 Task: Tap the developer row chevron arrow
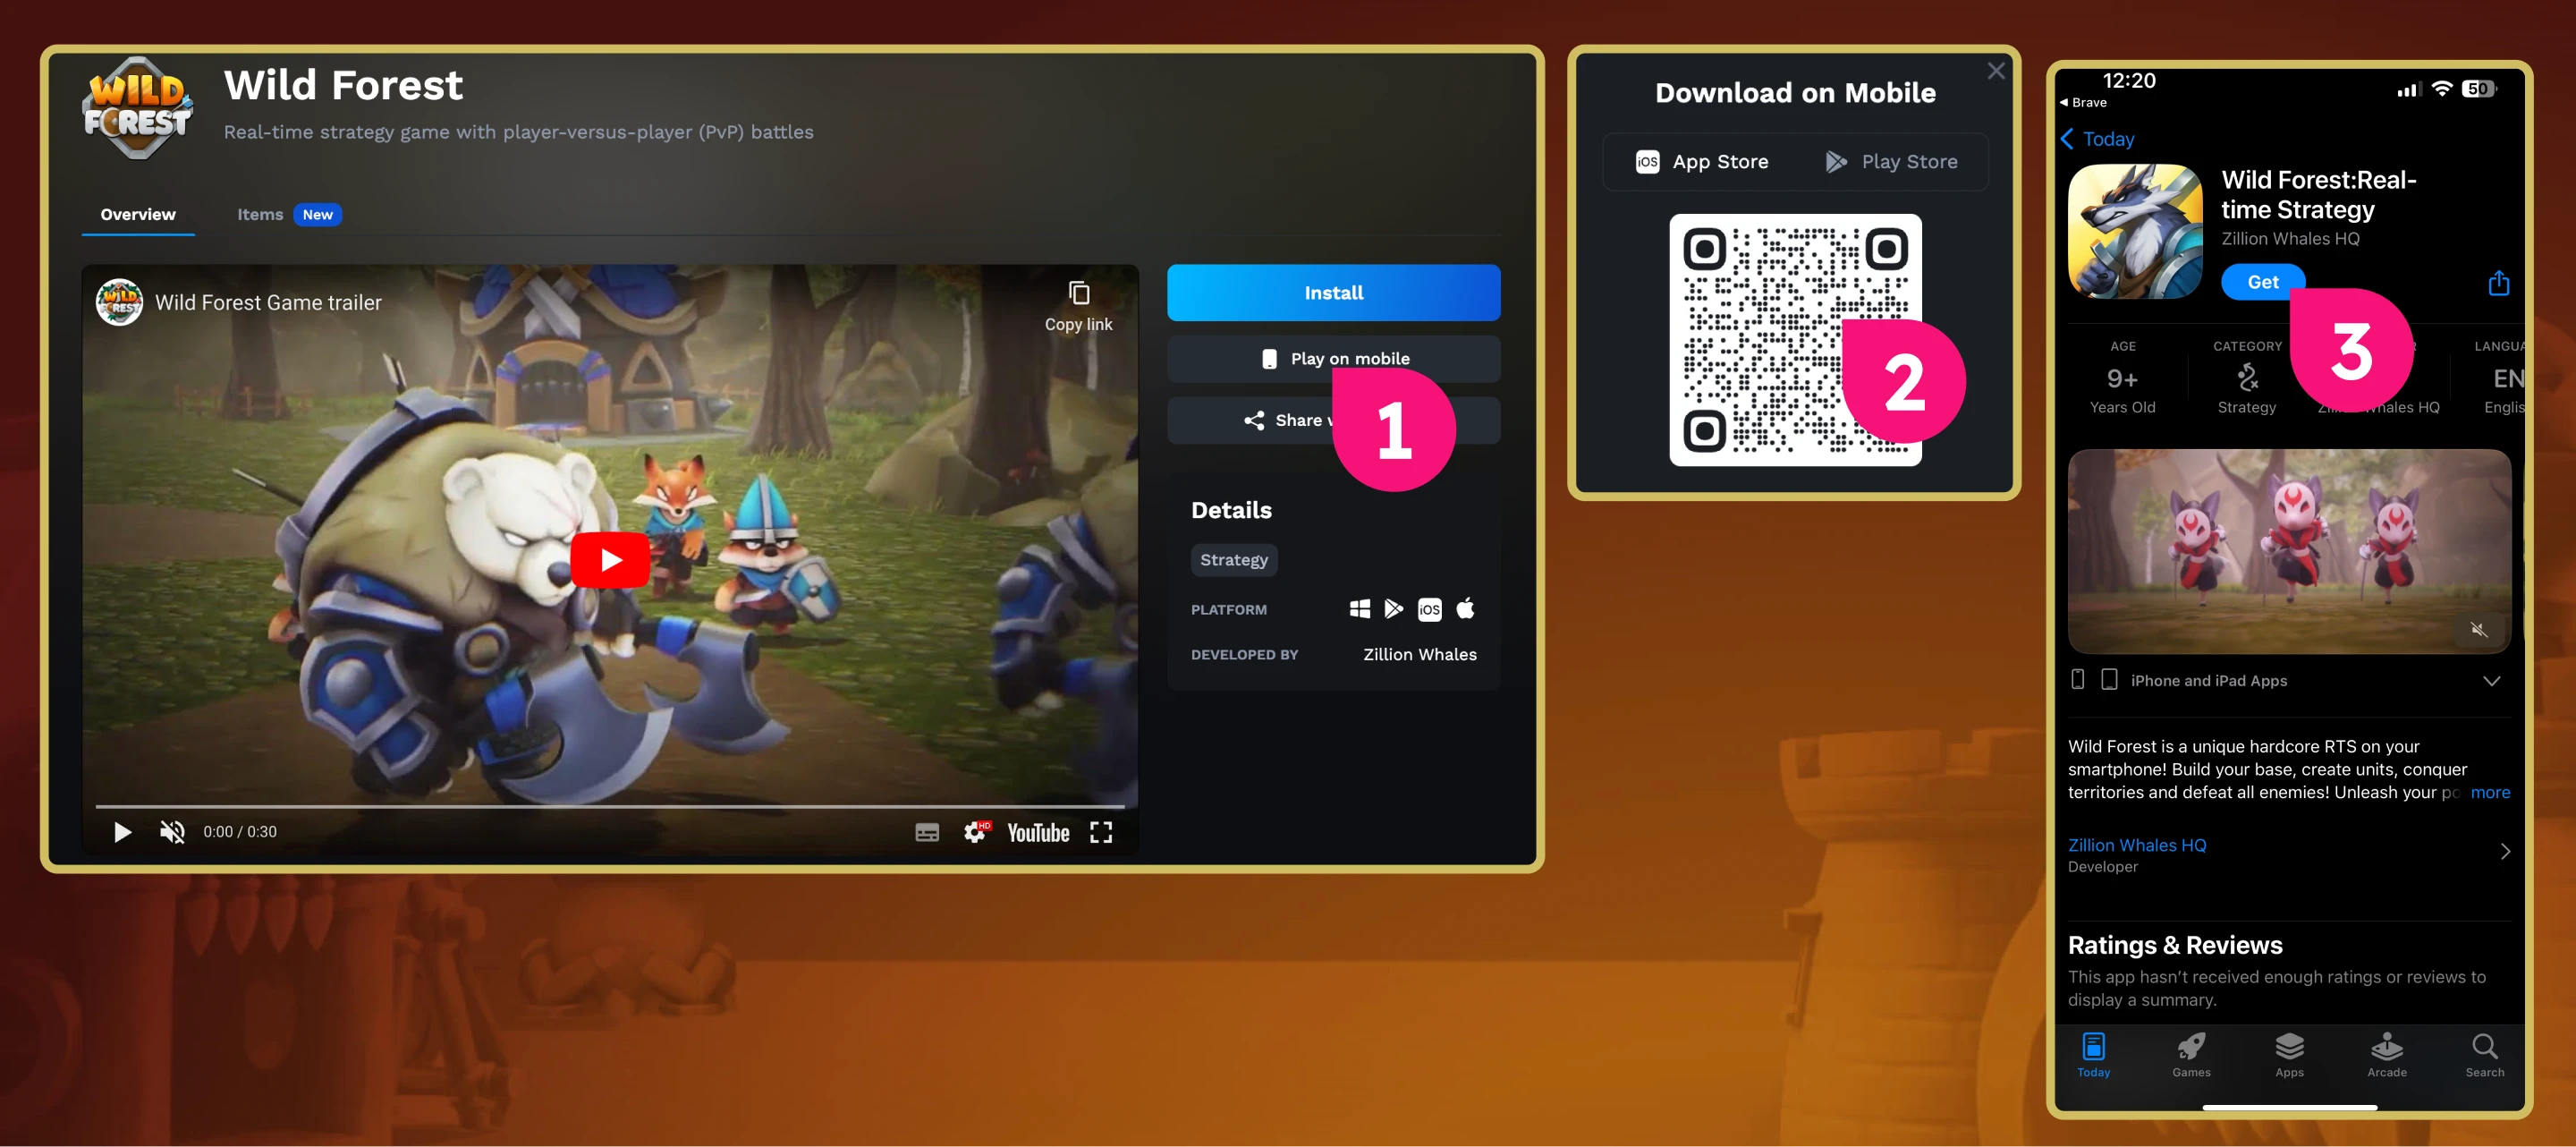pyautogui.click(x=2504, y=851)
